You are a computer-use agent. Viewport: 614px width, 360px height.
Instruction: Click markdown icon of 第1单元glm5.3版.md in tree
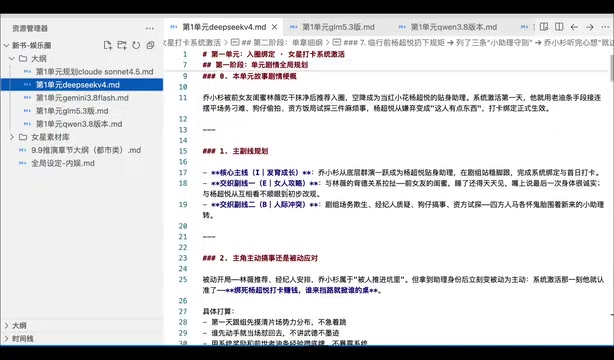[x=27, y=111]
